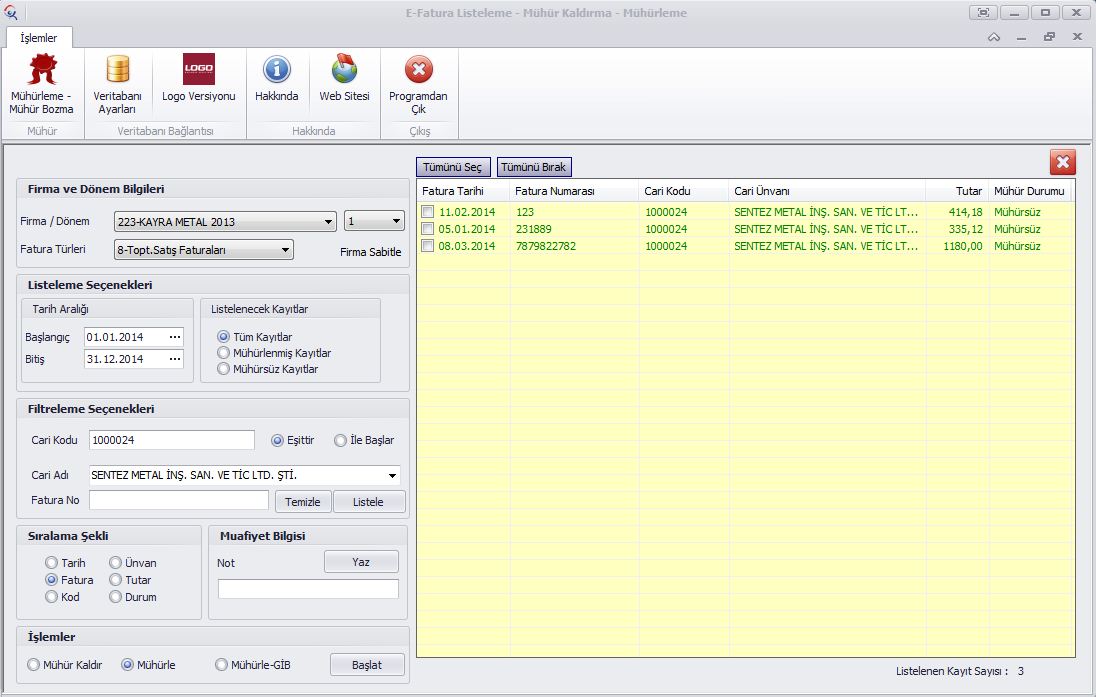
Task: Open the Başlangıç date picker ellipsis
Action: tap(175, 337)
